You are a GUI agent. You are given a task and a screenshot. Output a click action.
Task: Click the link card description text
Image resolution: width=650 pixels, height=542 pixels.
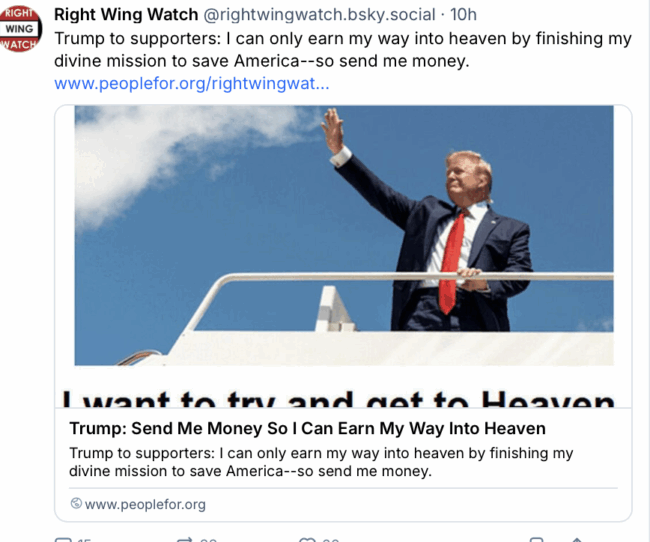pyautogui.click(x=321, y=462)
